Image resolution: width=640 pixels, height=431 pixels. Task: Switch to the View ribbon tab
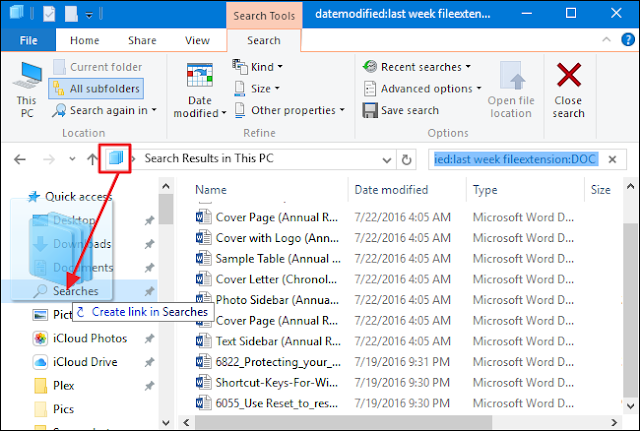pyautogui.click(x=197, y=40)
